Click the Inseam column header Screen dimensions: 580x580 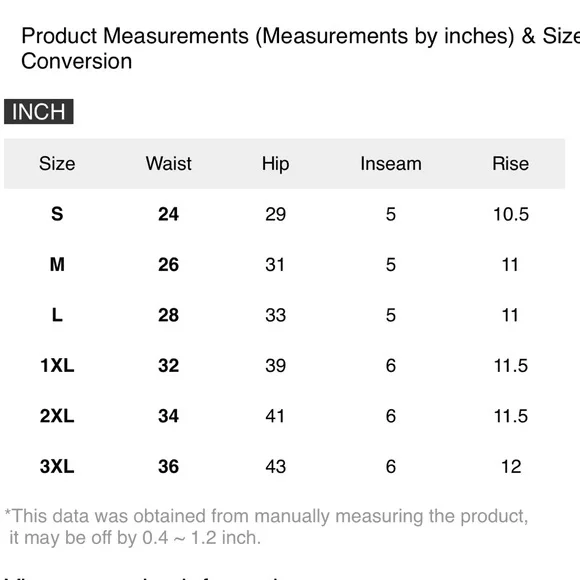tap(391, 163)
